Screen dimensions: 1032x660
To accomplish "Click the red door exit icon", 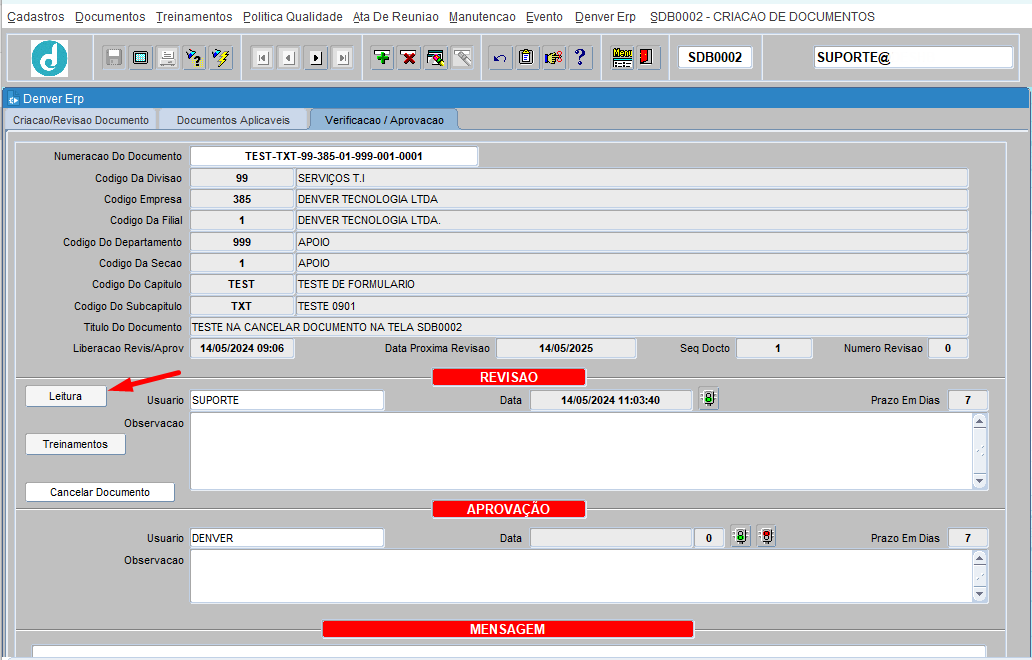I will 646,58.
